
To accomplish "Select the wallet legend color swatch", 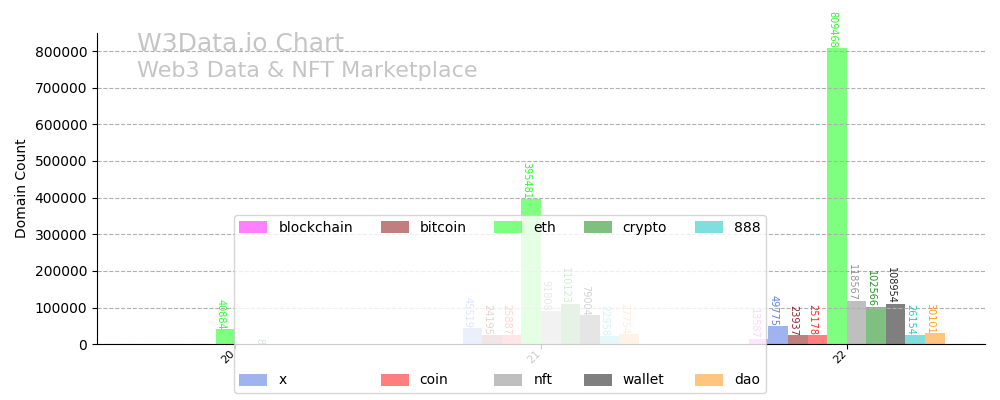I will coord(598,380).
